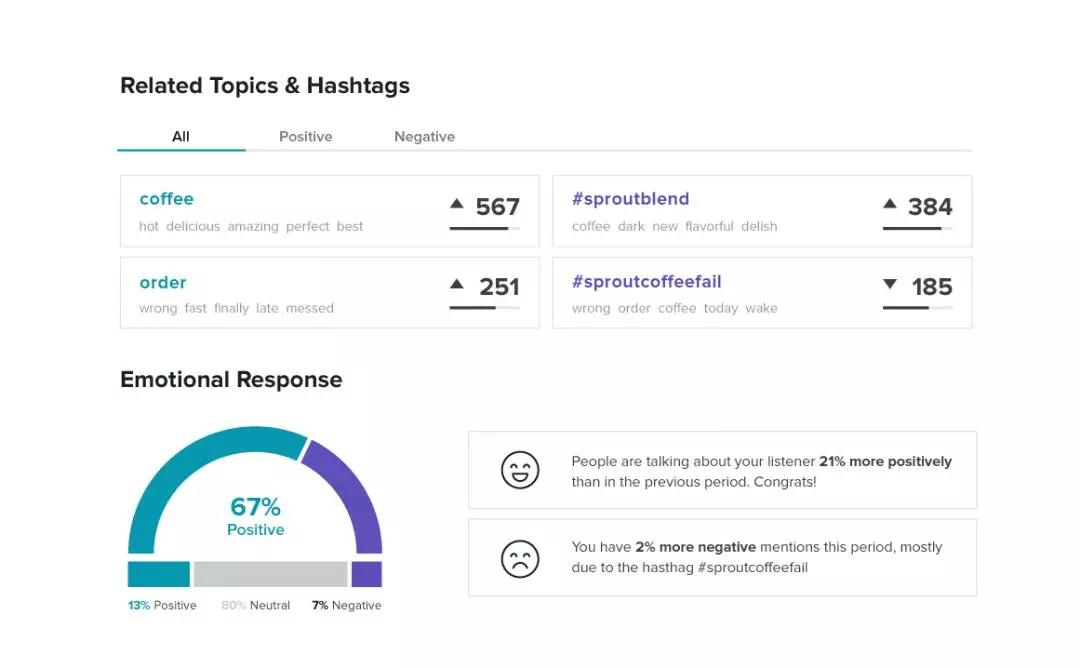Image resolution: width=1080 pixels, height=668 pixels.
Task: Select the All tab
Action: (181, 137)
